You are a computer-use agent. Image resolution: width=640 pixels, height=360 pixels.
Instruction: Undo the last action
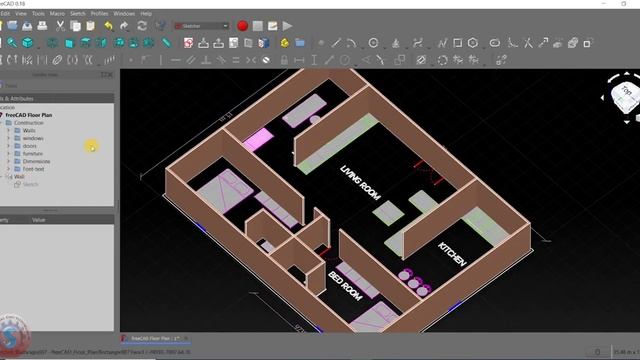(109, 26)
